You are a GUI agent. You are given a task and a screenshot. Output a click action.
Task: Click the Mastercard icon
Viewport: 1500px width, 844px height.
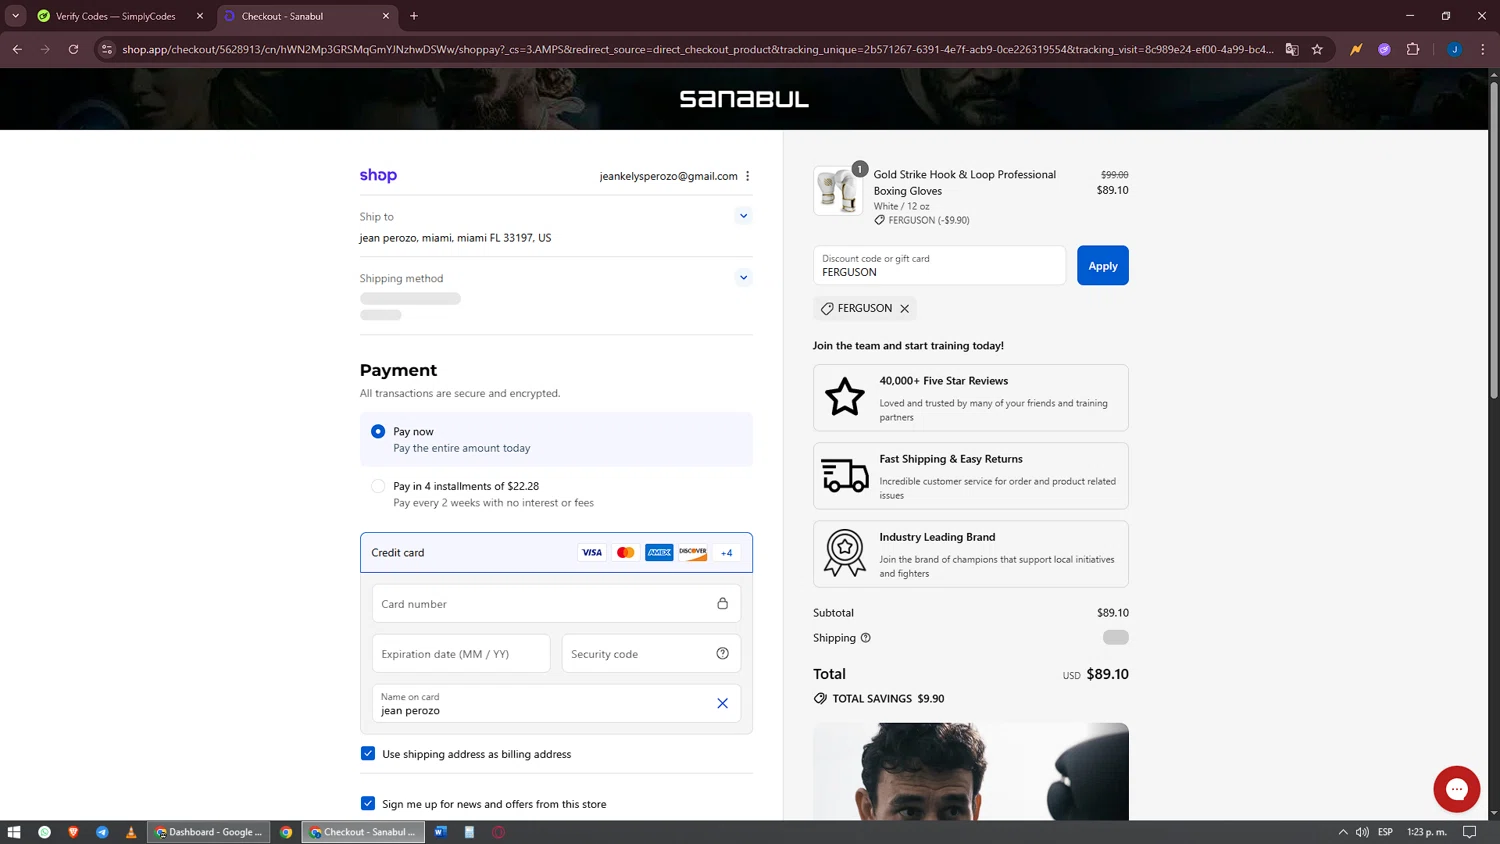click(626, 552)
